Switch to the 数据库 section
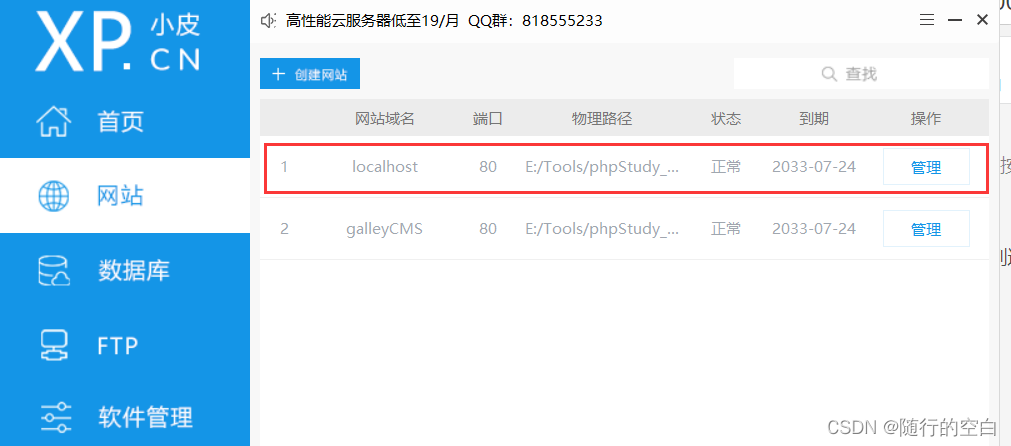1011x446 pixels. (134, 271)
